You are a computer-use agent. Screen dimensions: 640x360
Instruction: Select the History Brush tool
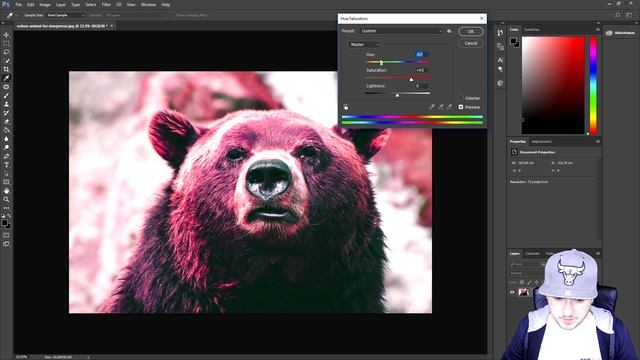(6, 113)
